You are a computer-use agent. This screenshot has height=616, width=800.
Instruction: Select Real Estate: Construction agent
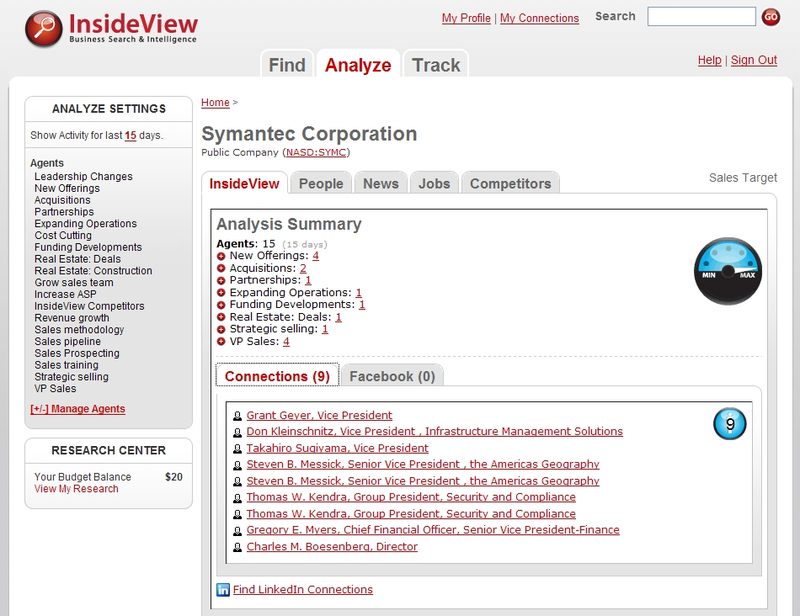coord(93,271)
